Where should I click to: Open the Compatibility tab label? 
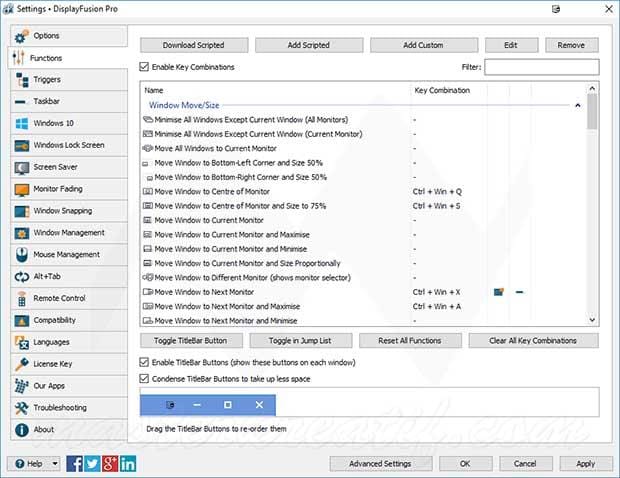[54, 320]
